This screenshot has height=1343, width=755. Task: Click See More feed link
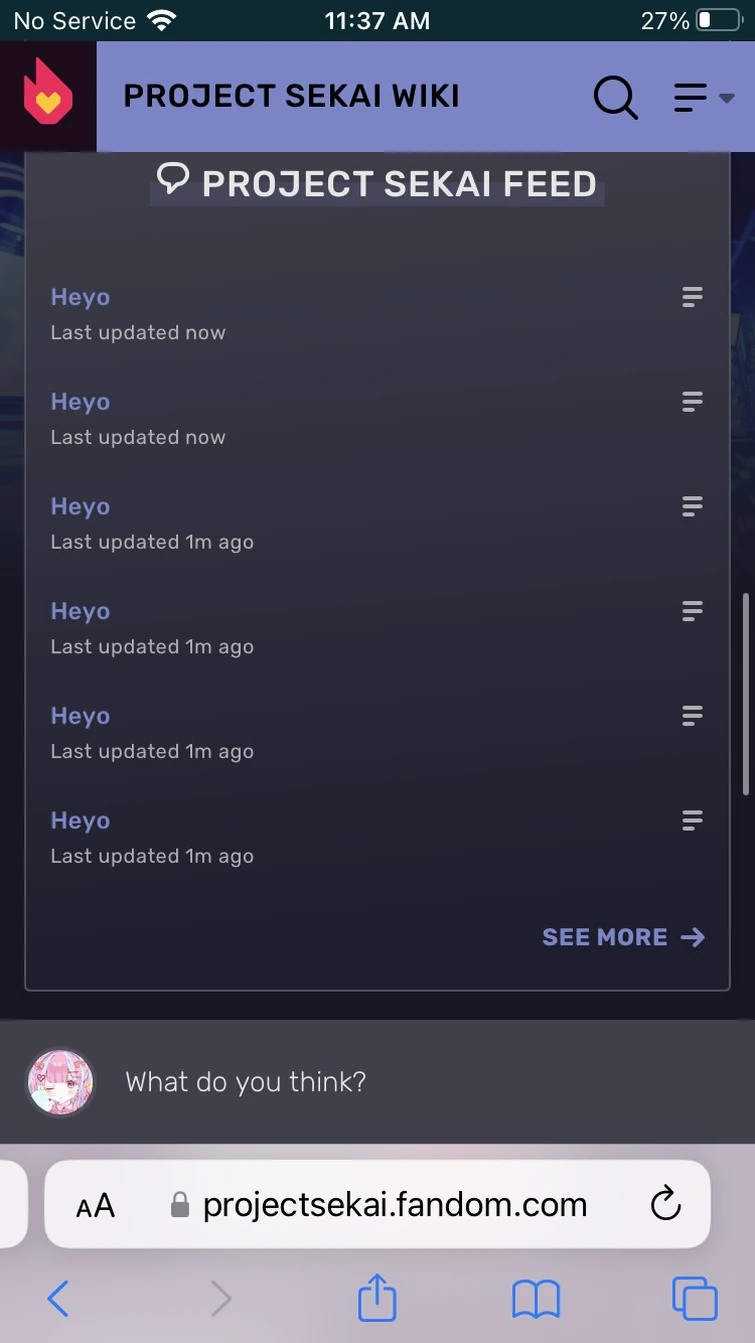coord(622,937)
